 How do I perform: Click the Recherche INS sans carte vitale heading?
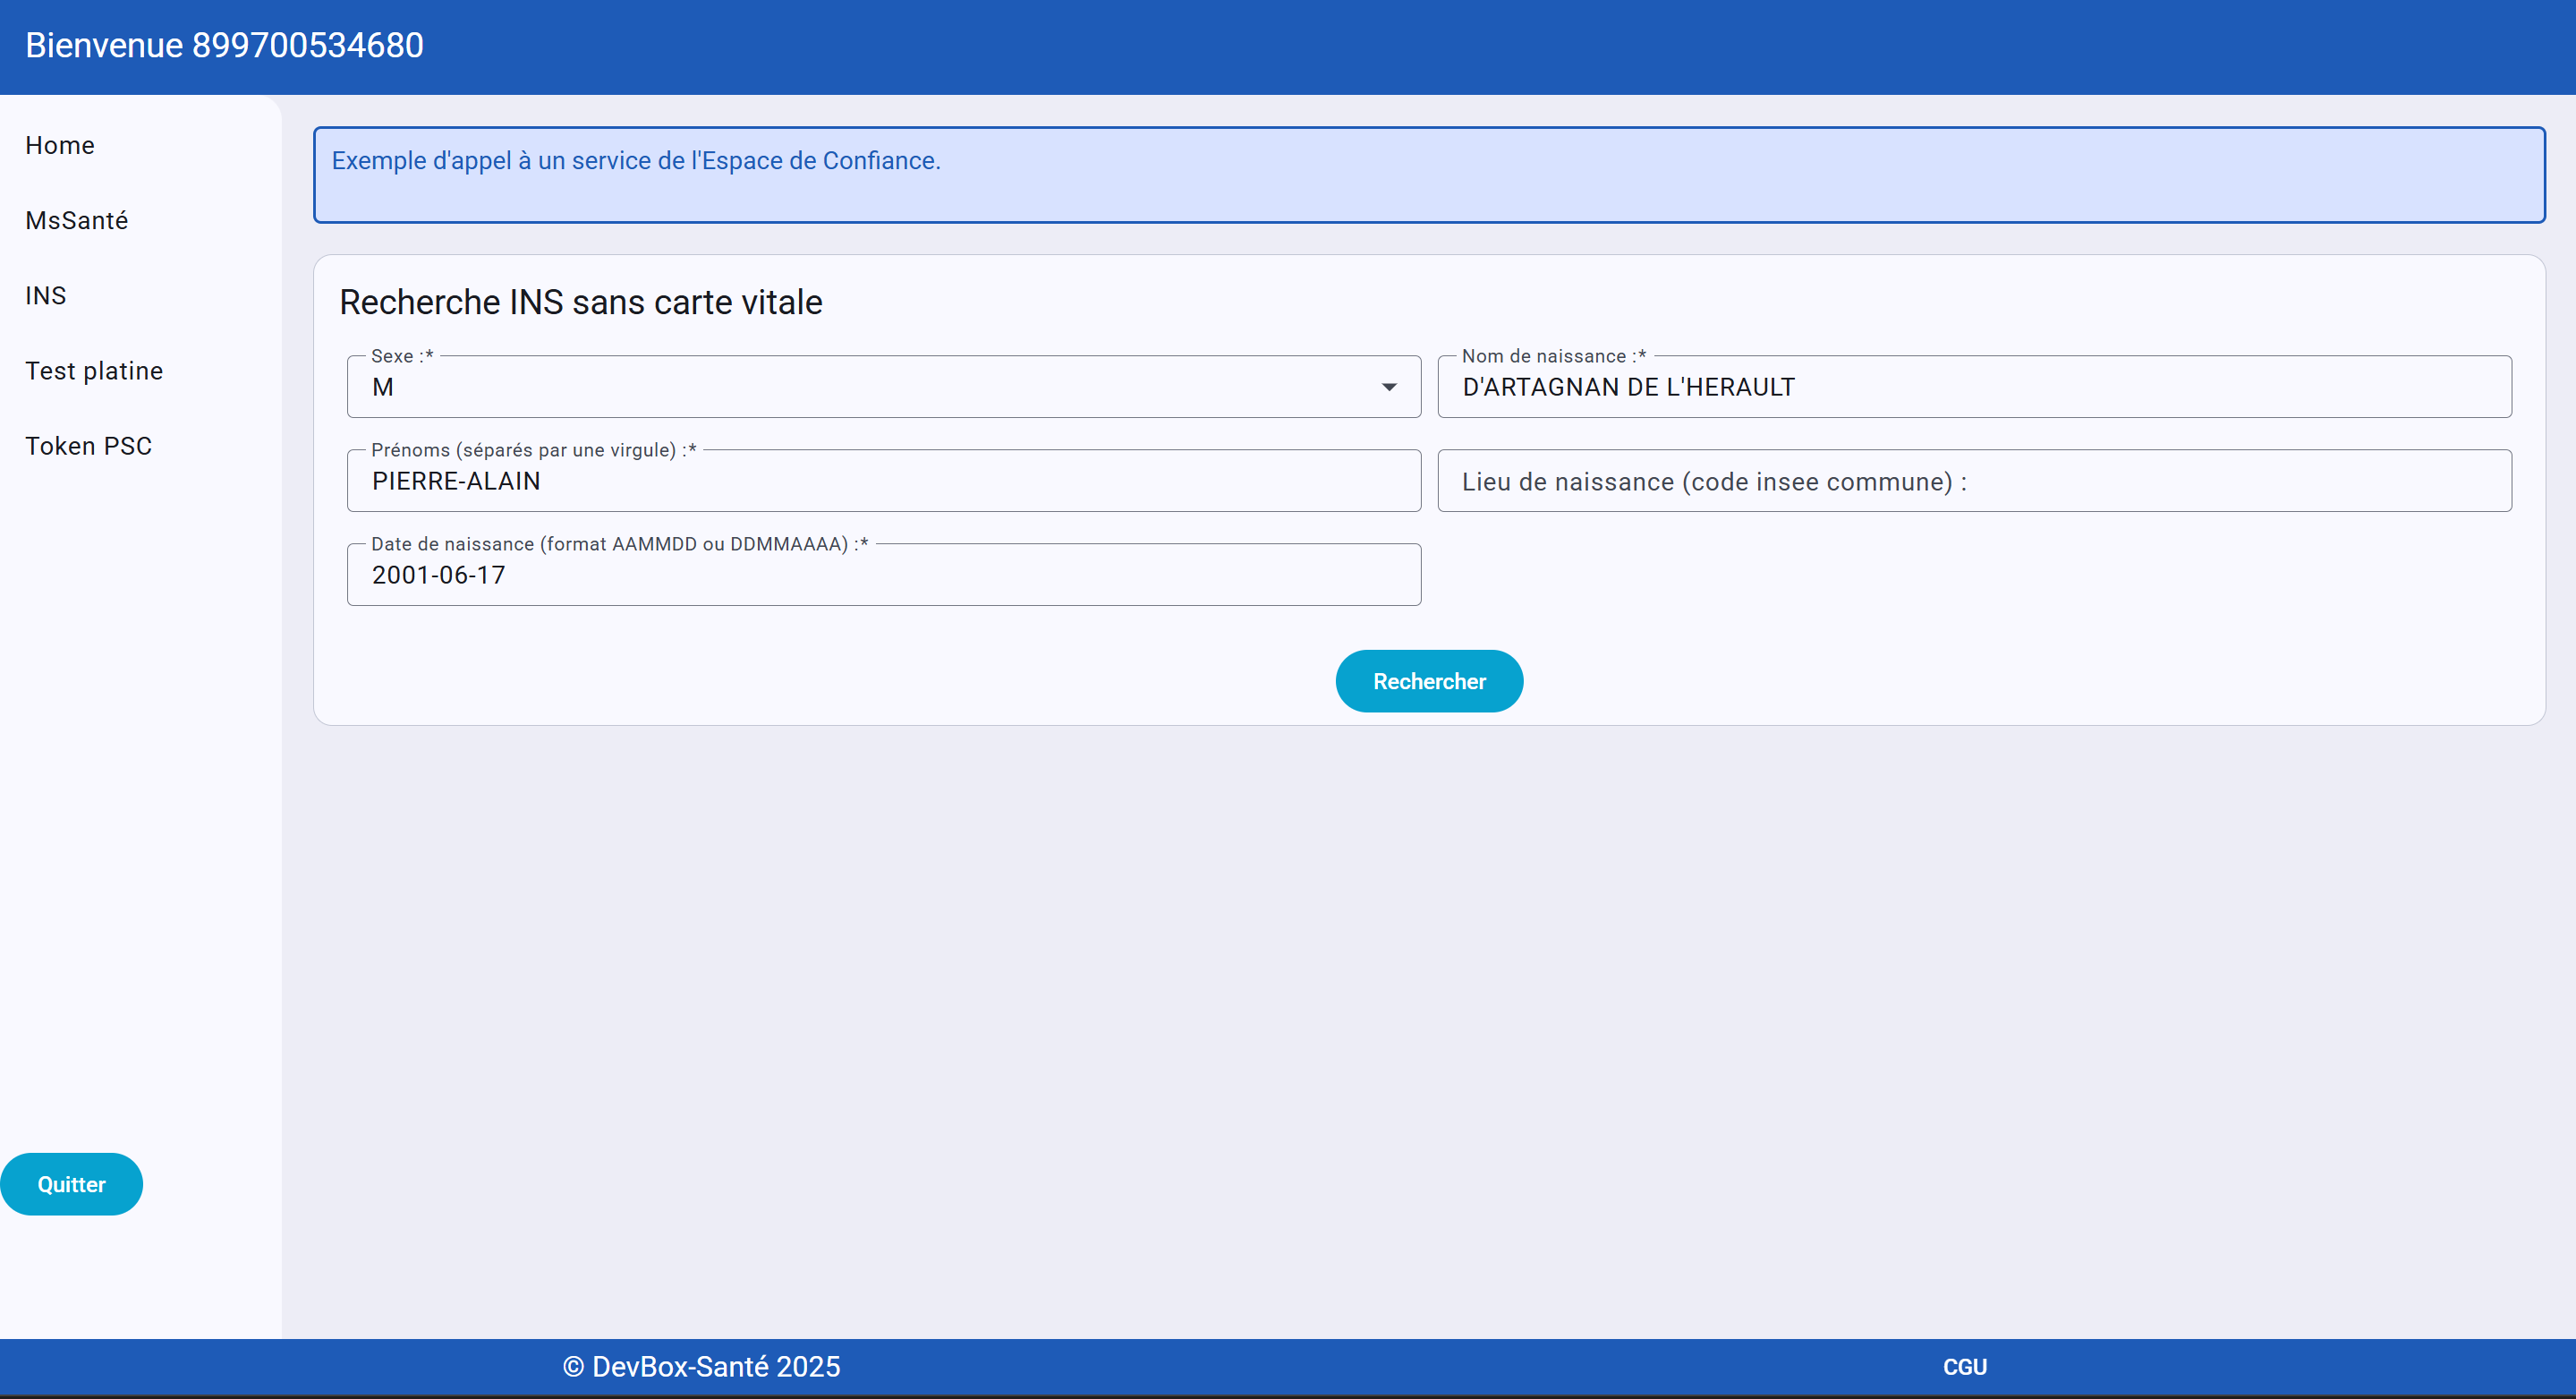coord(580,302)
